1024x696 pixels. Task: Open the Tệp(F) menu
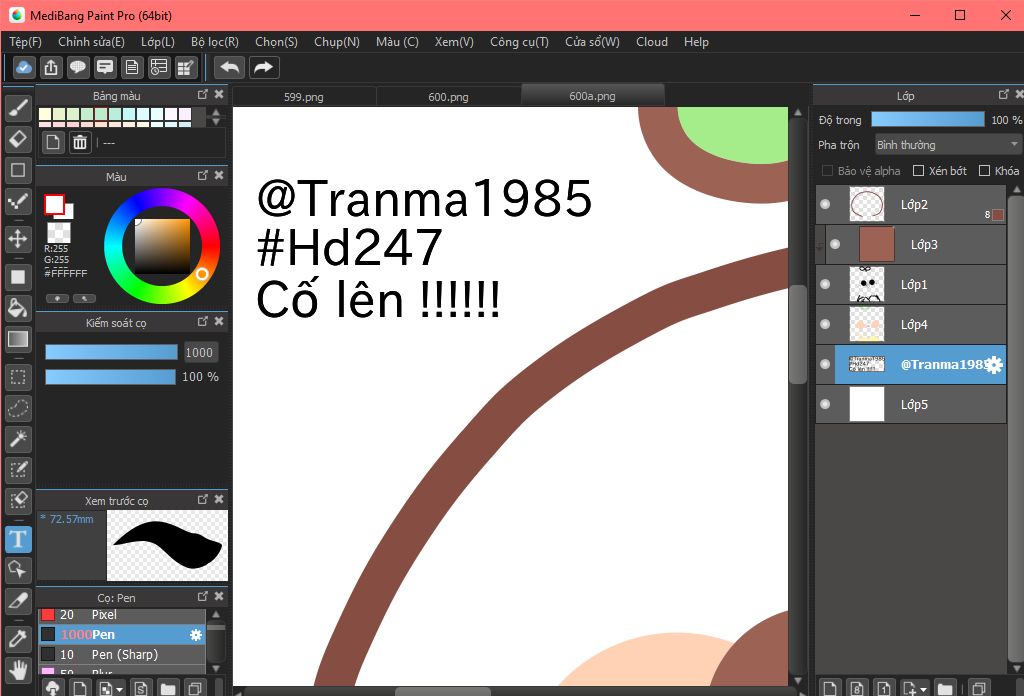click(x=25, y=42)
